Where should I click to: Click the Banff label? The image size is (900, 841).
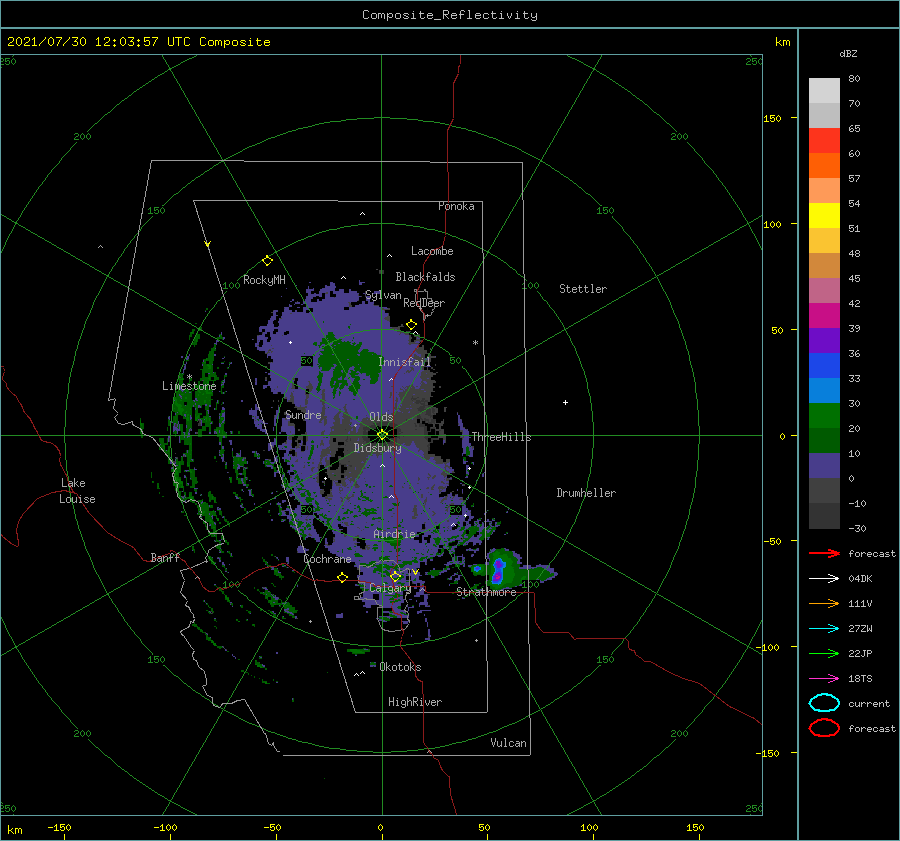165,557
